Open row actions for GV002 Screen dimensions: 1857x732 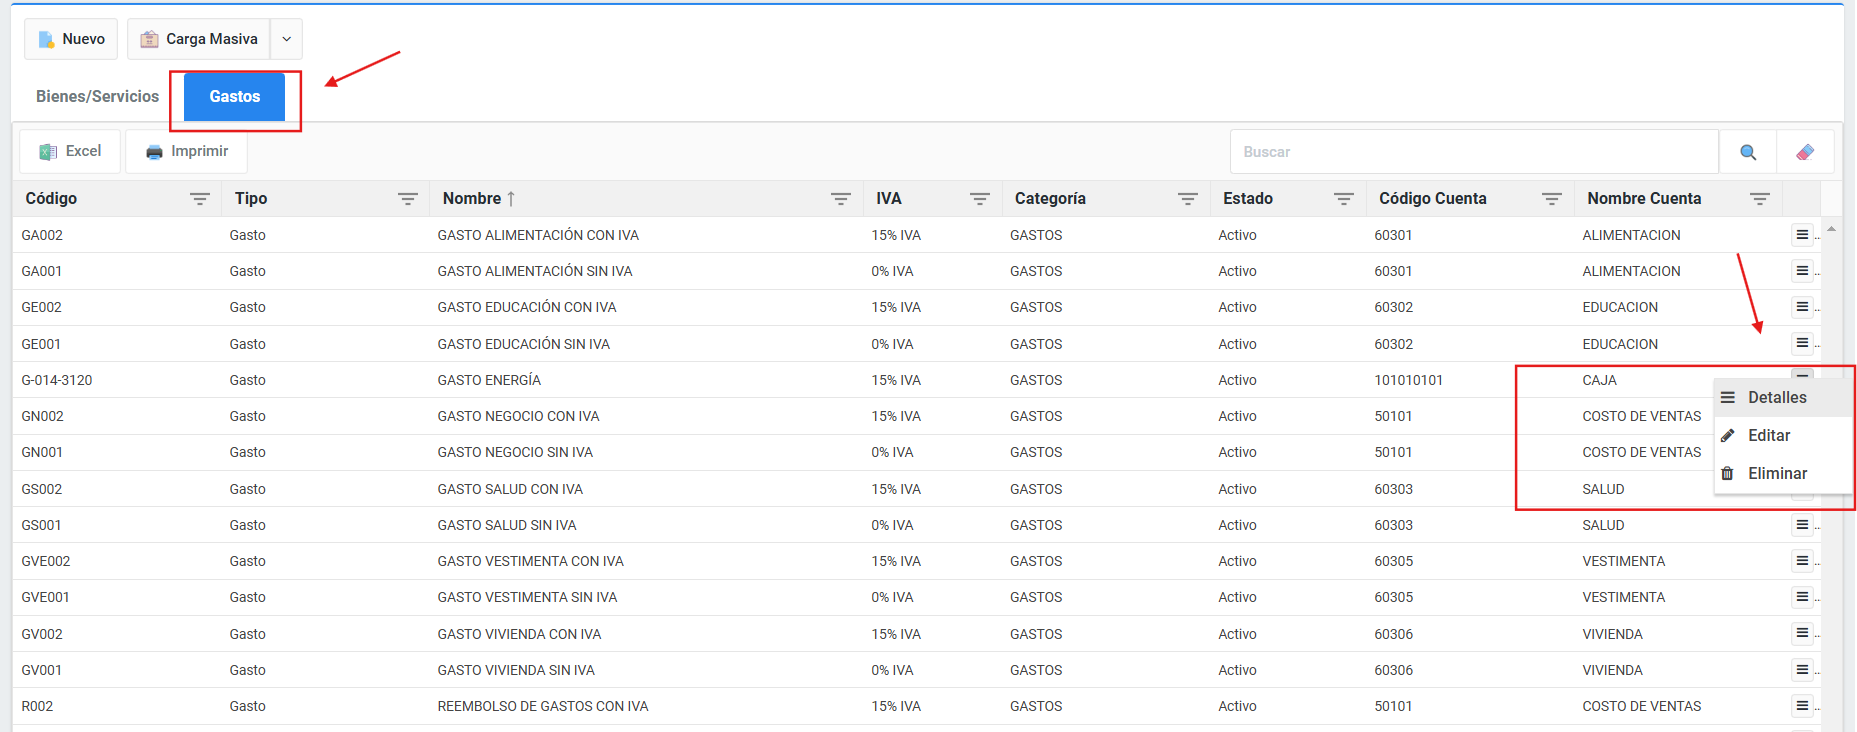point(1801,633)
